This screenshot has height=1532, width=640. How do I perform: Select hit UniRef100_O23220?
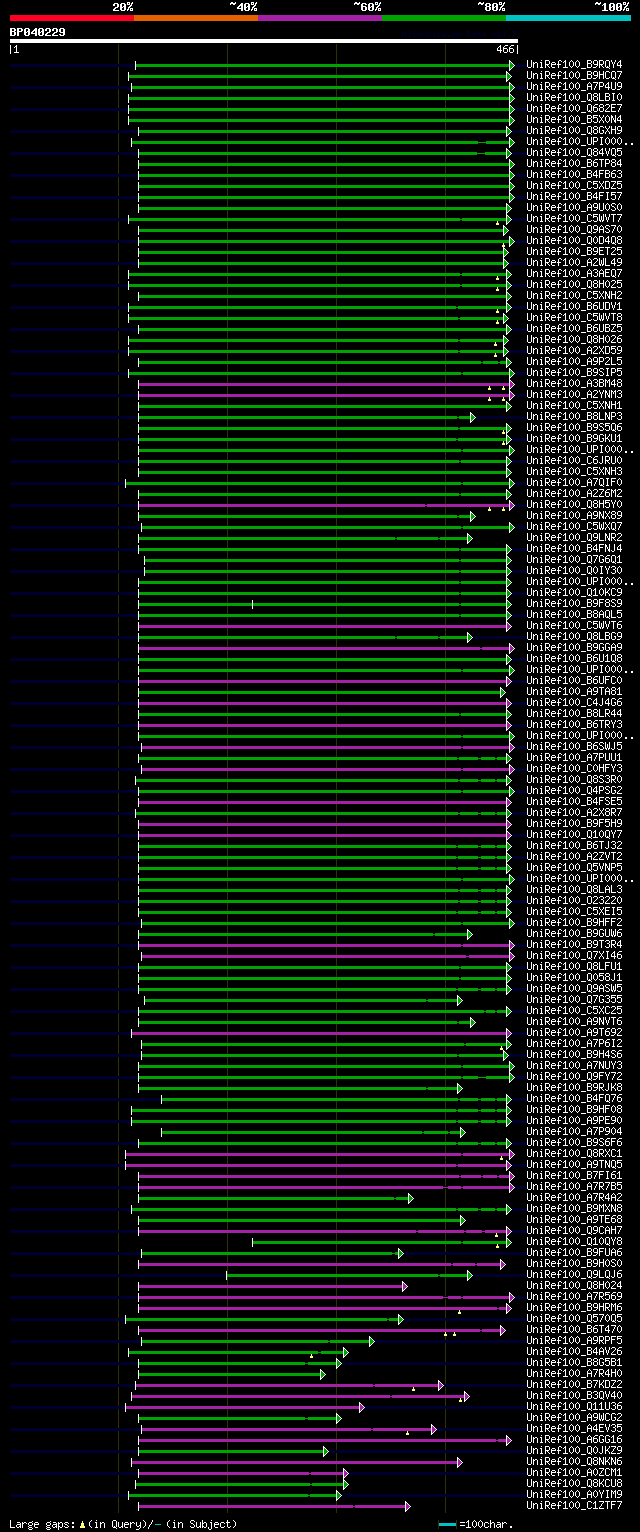pyautogui.click(x=574, y=901)
